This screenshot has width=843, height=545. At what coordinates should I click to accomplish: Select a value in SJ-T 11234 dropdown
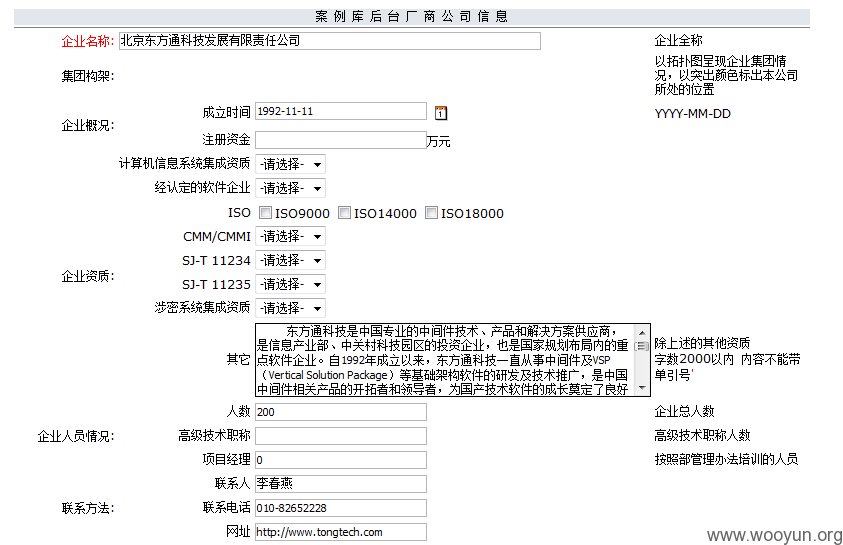[290, 261]
